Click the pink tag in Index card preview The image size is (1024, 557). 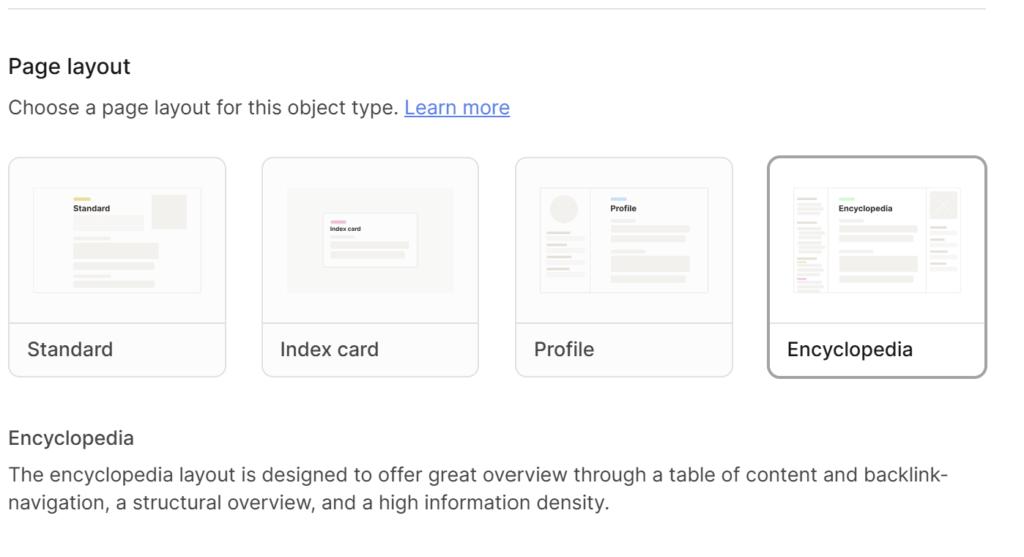pyautogui.click(x=338, y=222)
